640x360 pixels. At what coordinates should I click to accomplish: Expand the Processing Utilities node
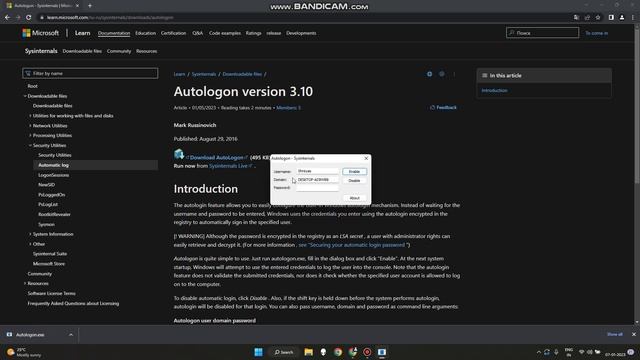tap(30, 136)
